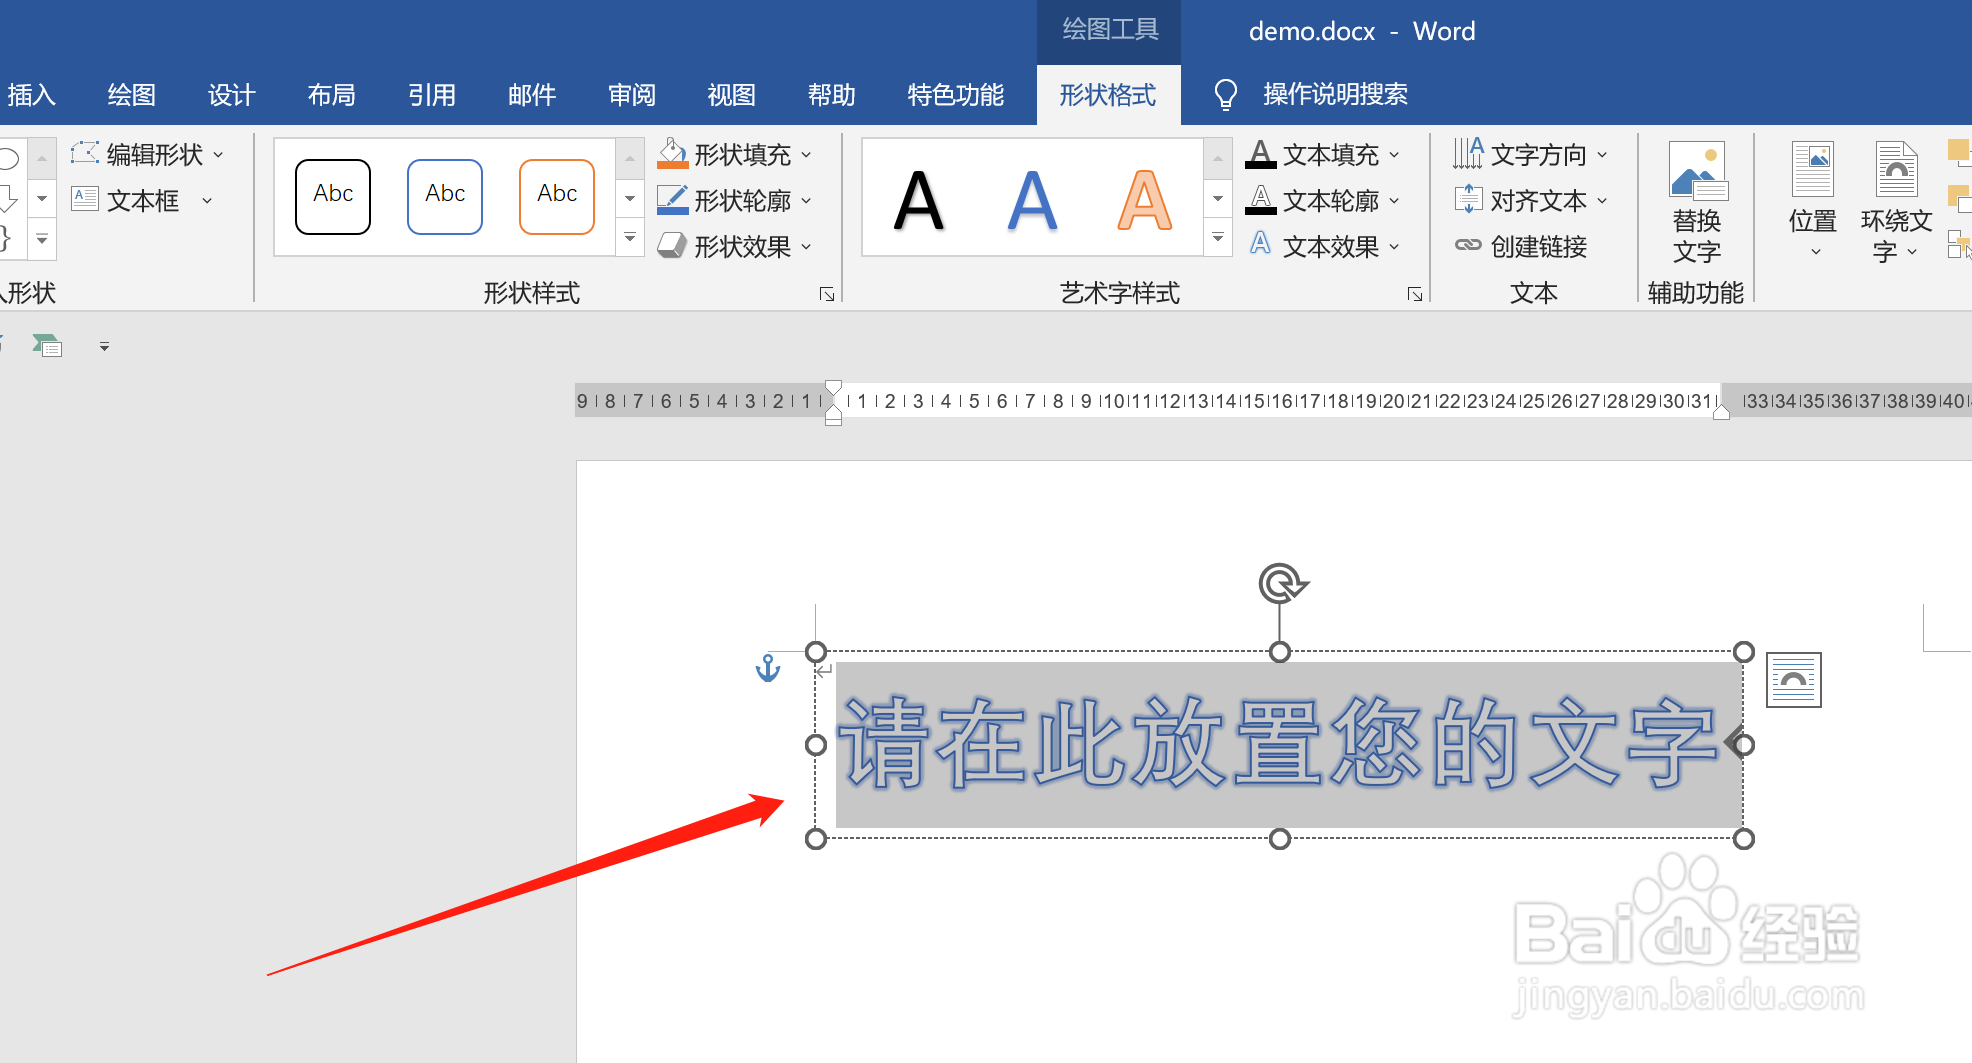Expand the 形状填充 dropdown arrow
Image resolution: width=1972 pixels, height=1063 pixels.
pos(806,155)
